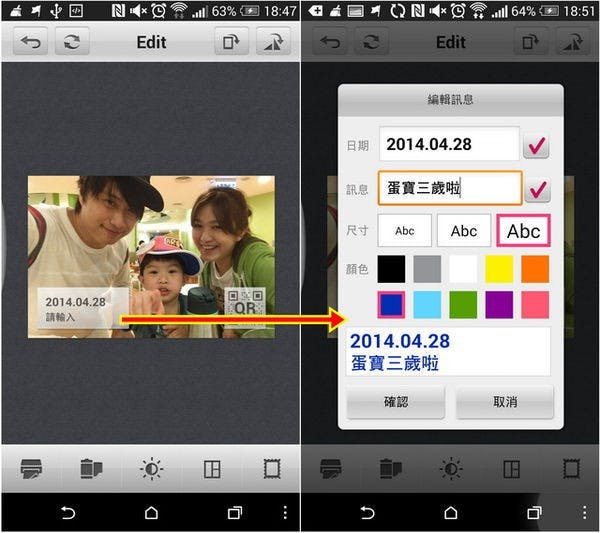Tap recent apps key on left phone

[235, 513]
